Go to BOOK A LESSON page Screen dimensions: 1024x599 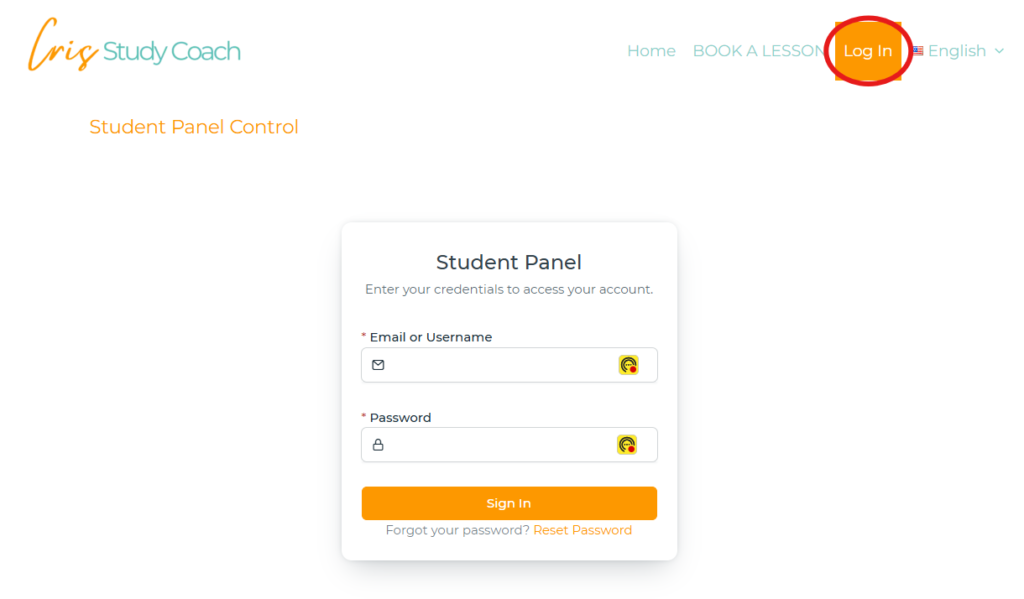coord(758,51)
